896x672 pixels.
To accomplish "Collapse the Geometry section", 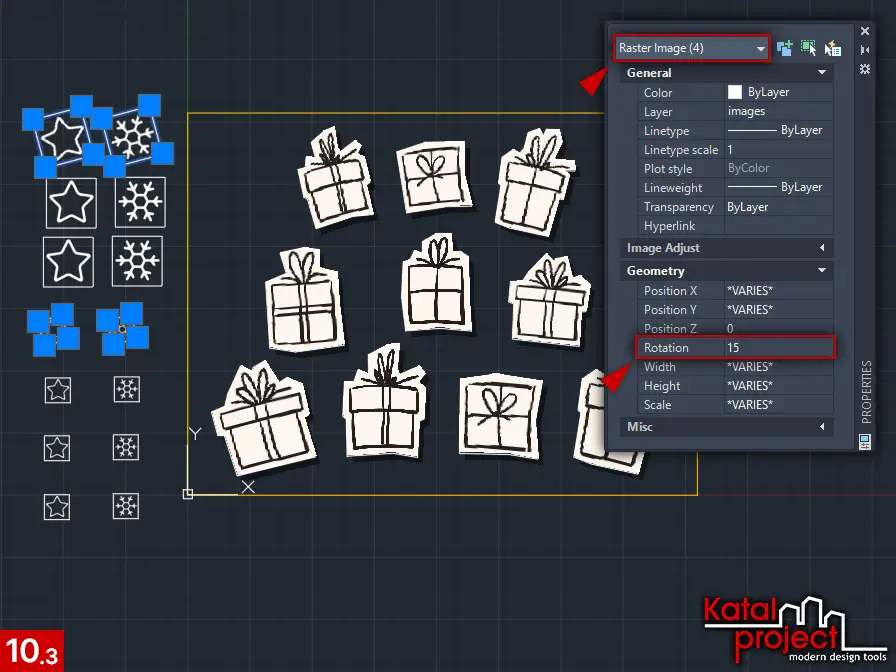I will click(822, 271).
